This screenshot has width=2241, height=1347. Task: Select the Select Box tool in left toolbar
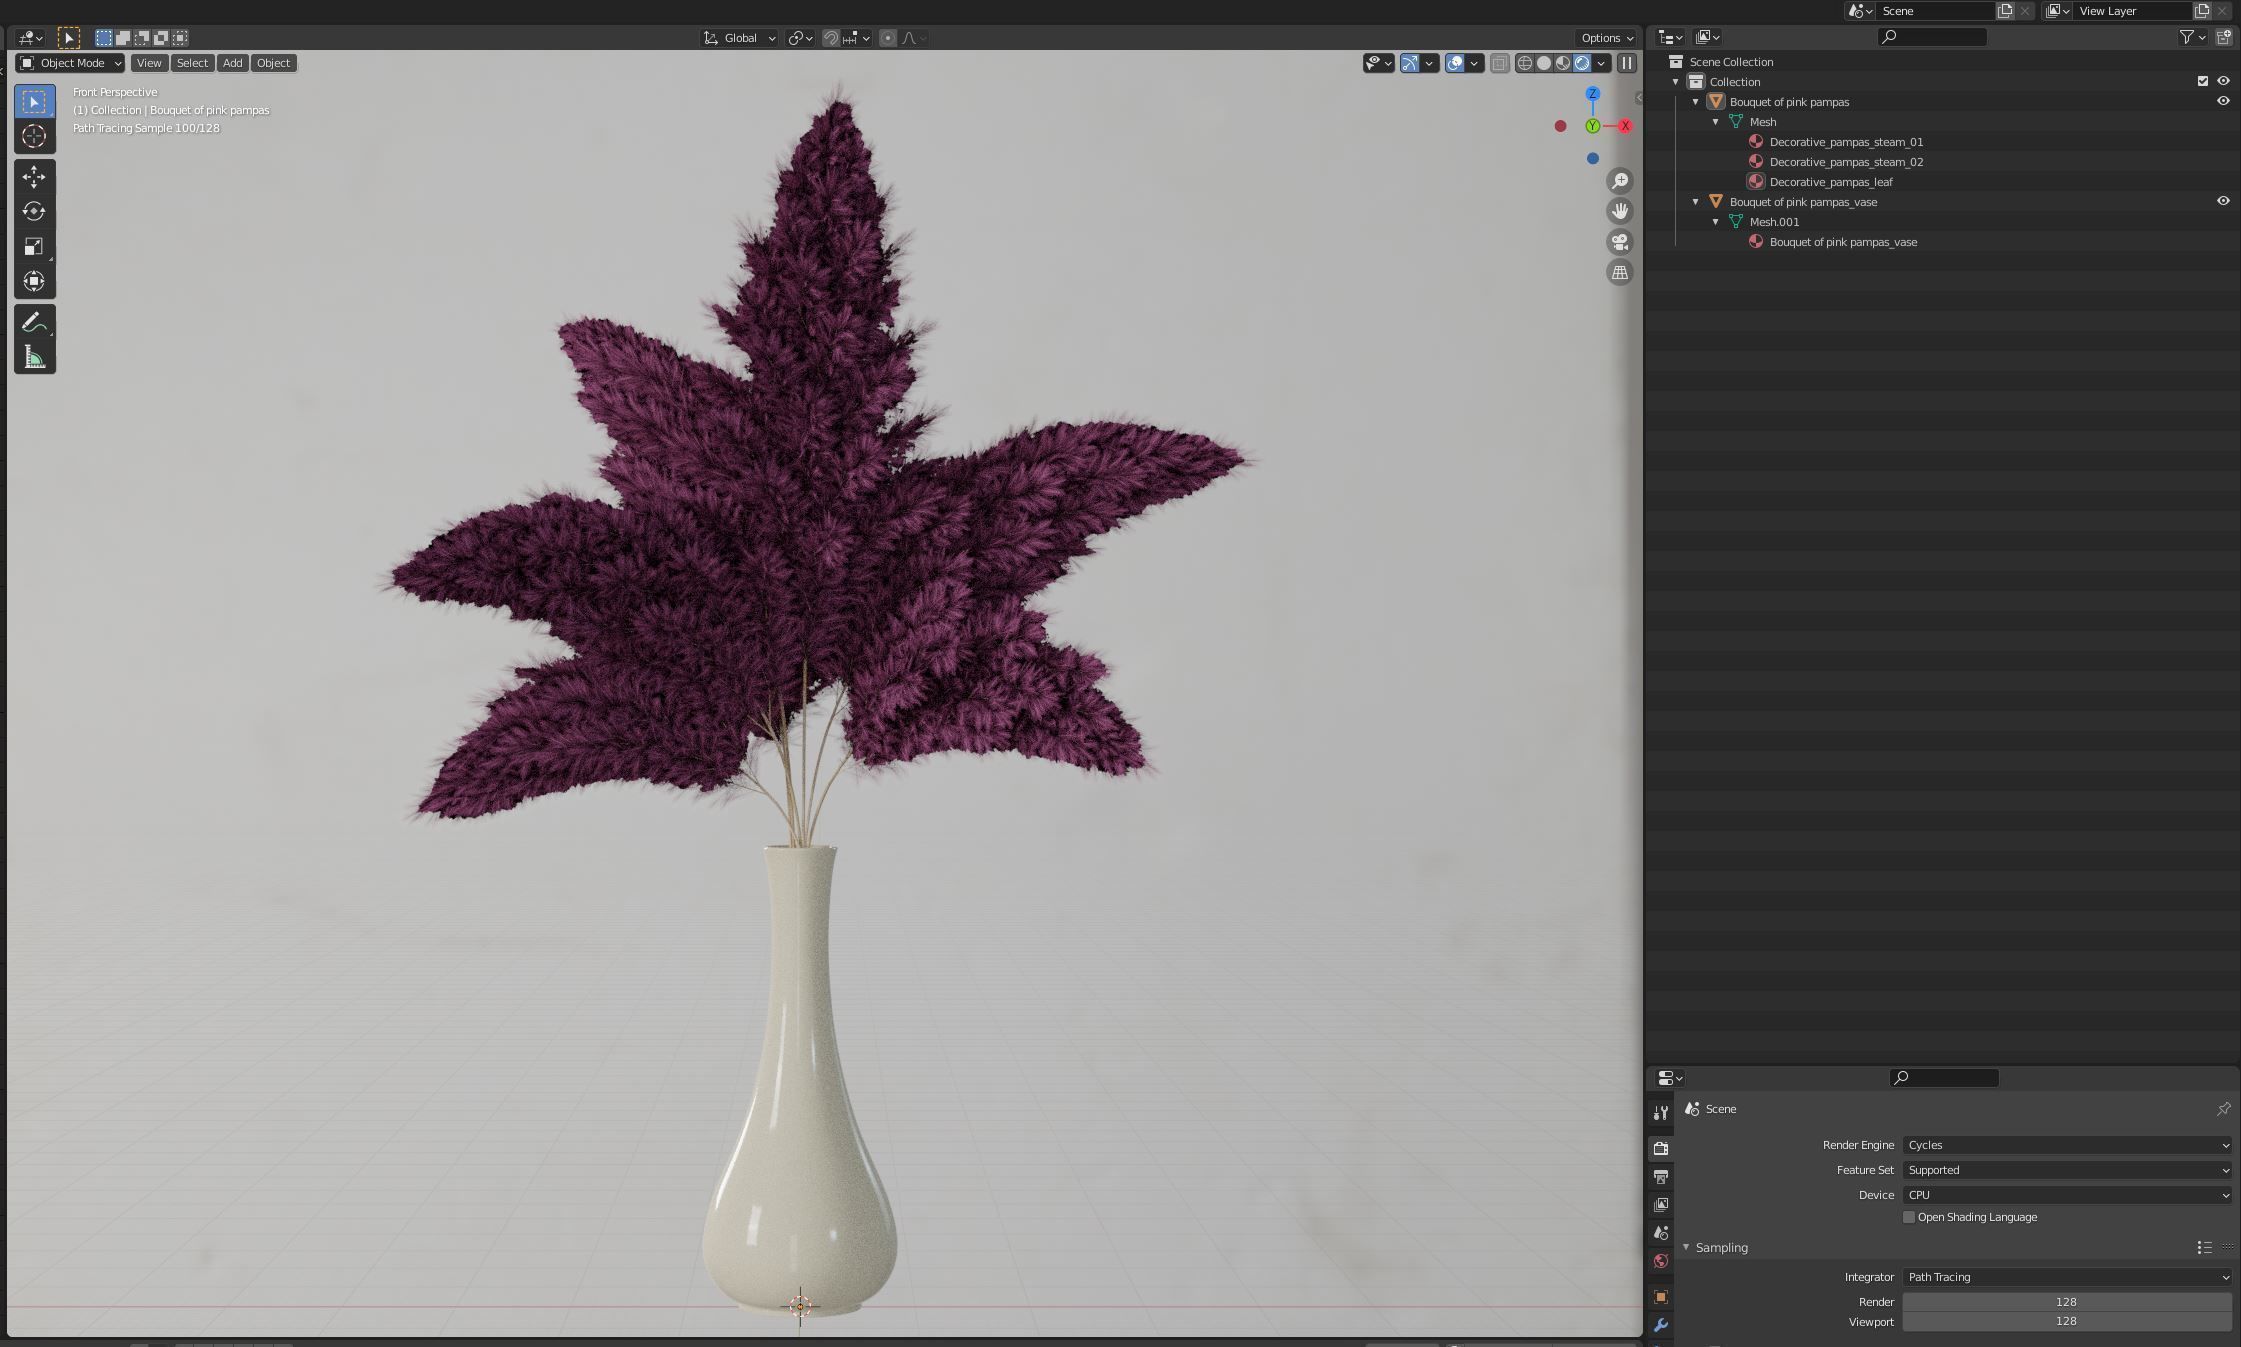[x=34, y=102]
